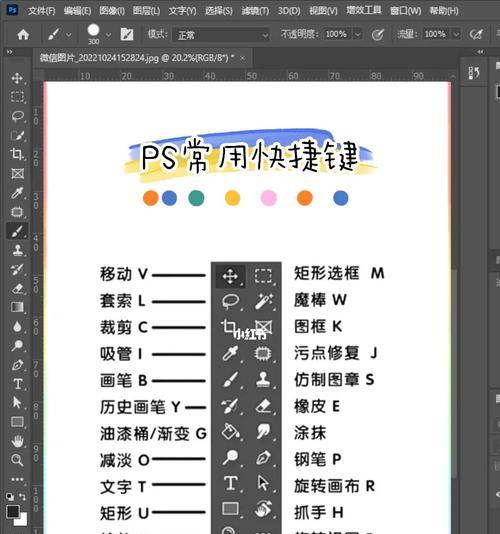Click the 不透明度 100% value field
Screen dimensions: 500x534
337,34
